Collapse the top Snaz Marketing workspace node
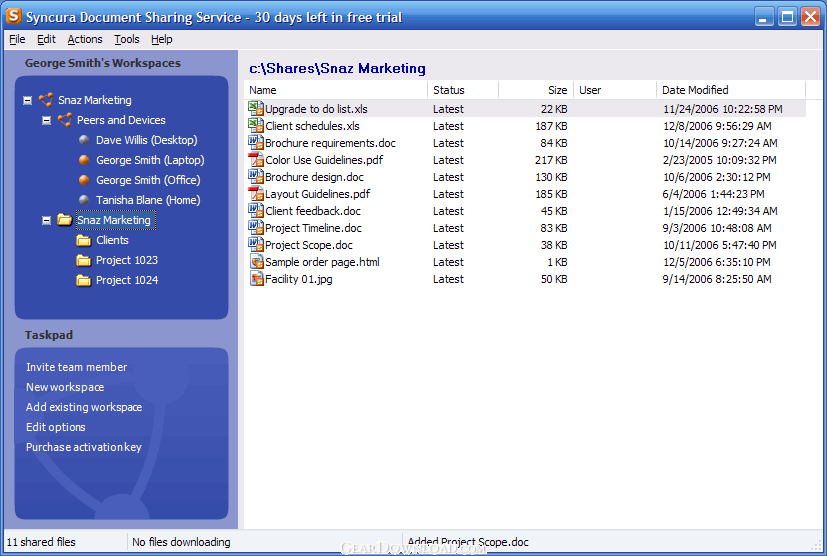 (x=27, y=100)
